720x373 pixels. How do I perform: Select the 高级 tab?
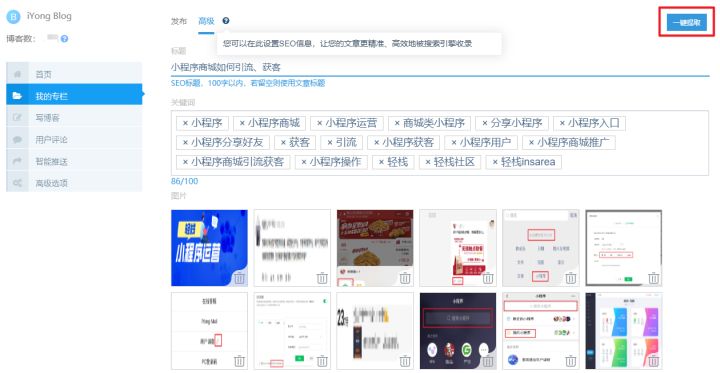click(x=206, y=21)
